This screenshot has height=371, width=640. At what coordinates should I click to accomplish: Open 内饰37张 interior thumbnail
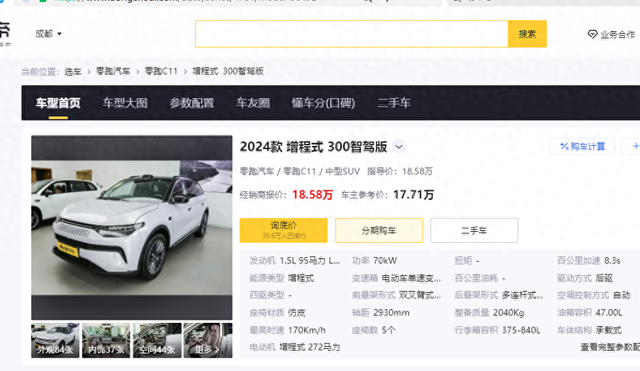point(106,340)
